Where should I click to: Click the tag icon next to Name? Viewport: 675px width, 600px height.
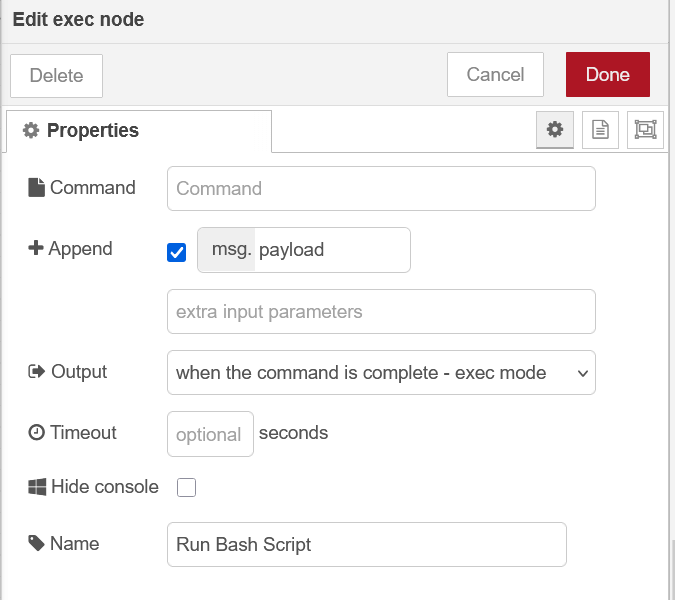[x=37, y=543]
